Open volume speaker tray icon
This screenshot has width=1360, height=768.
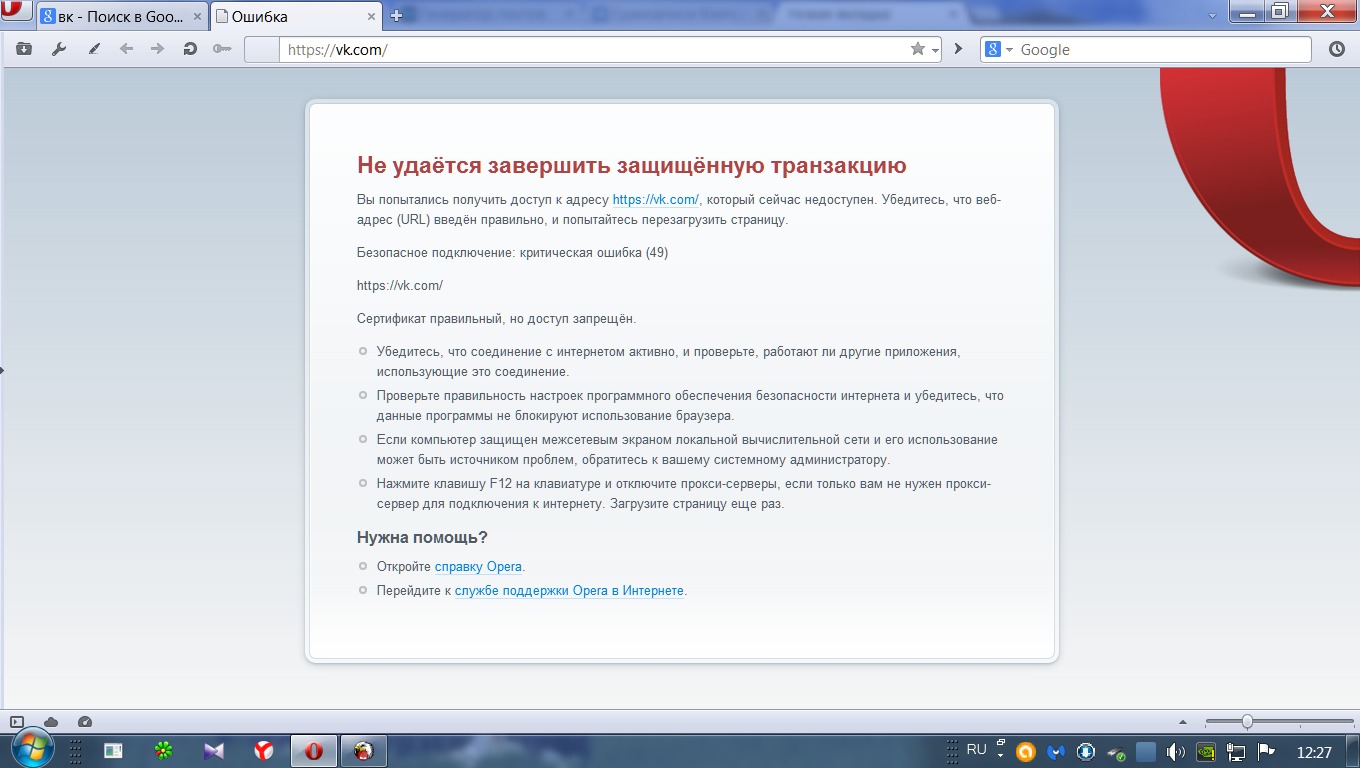pyautogui.click(x=1176, y=751)
